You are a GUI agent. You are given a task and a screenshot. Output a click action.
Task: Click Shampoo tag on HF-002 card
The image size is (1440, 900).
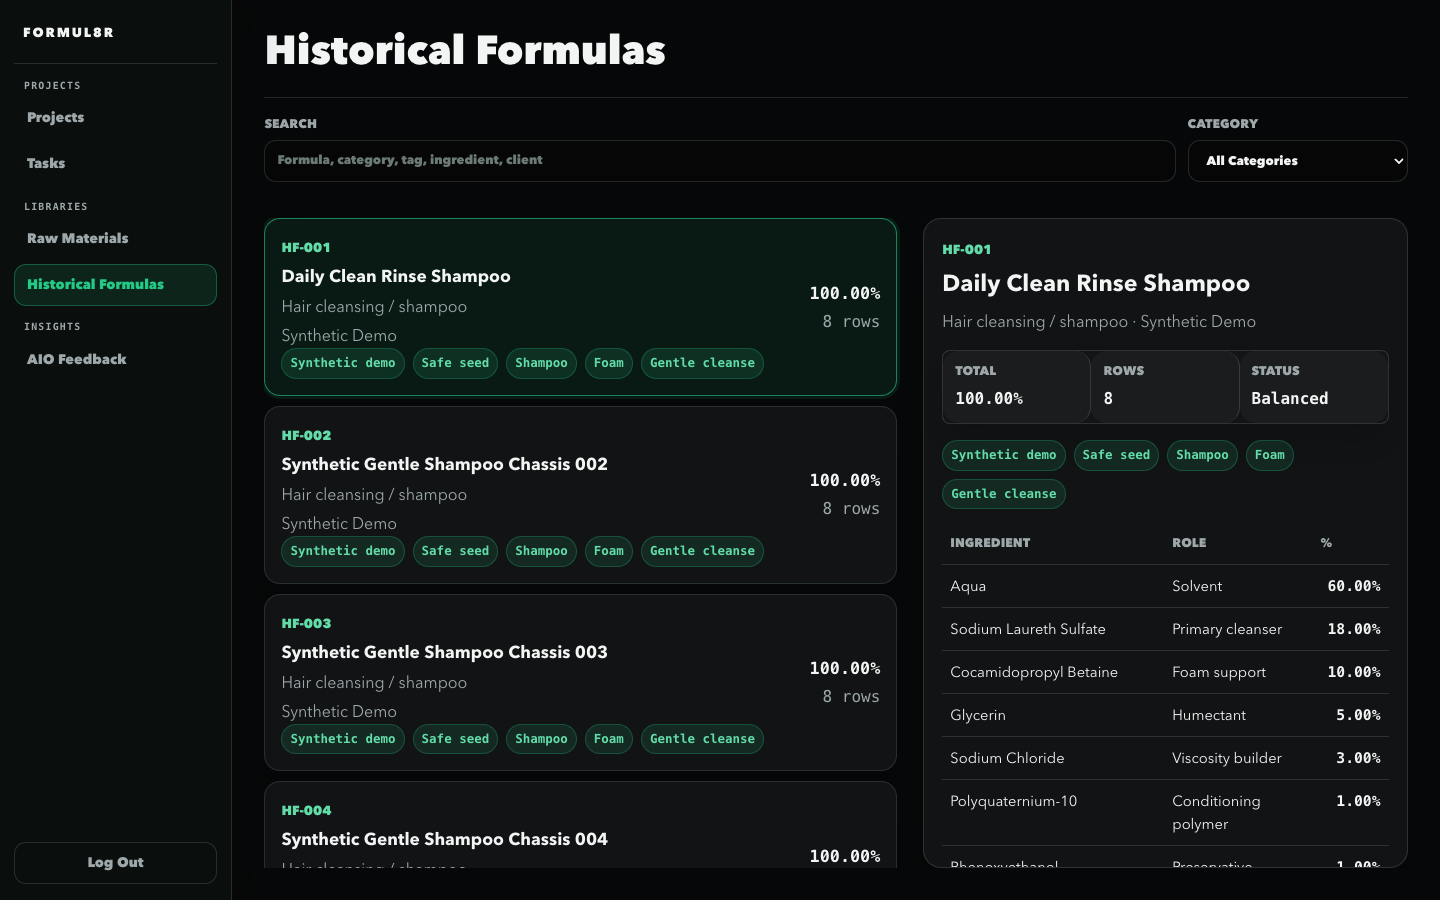coord(541,551)
